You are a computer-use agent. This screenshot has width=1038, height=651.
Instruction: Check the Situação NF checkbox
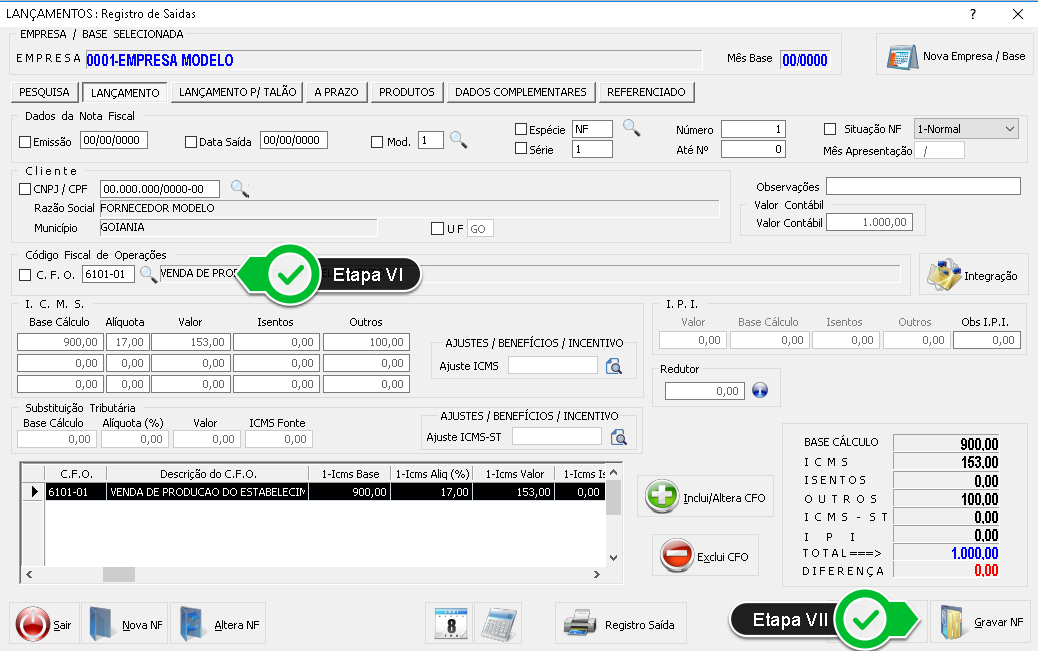pyautogui.click(x=829, y=129)
